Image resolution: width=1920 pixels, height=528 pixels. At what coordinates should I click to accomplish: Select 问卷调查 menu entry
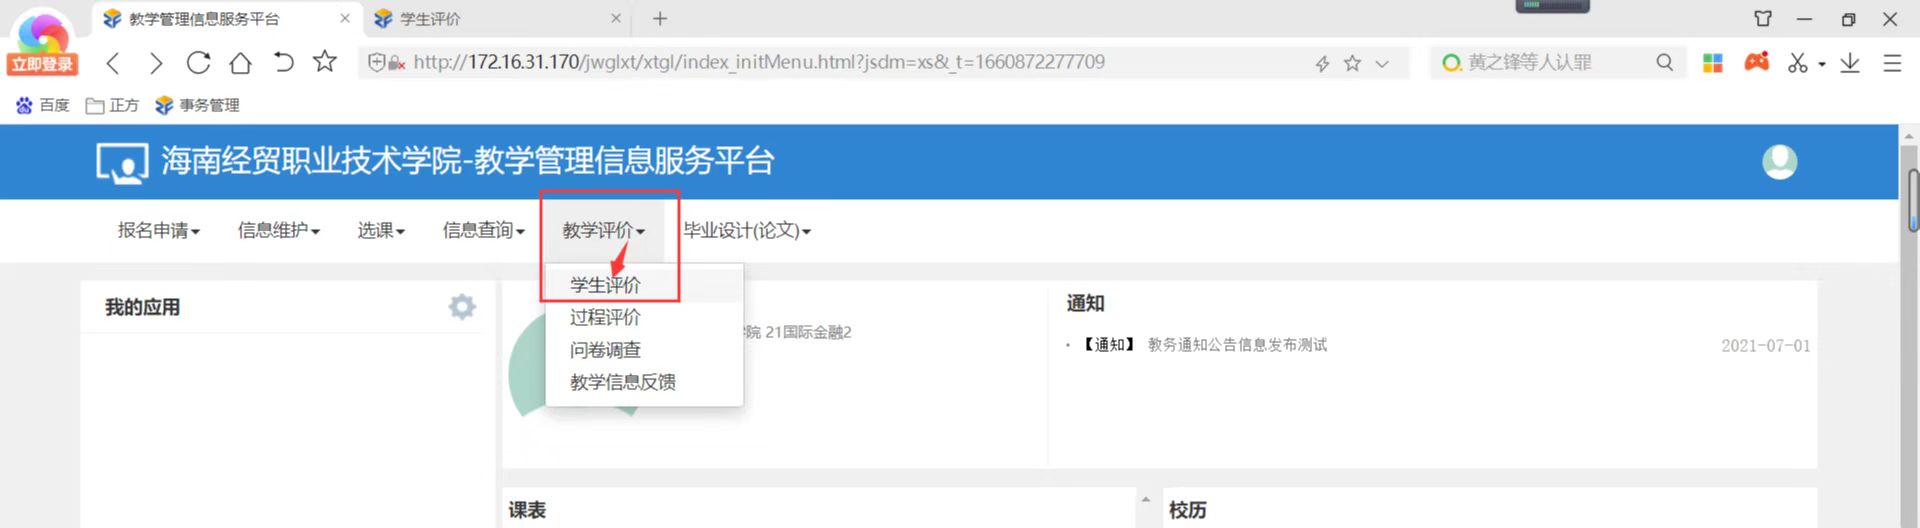tap(605, 350)
